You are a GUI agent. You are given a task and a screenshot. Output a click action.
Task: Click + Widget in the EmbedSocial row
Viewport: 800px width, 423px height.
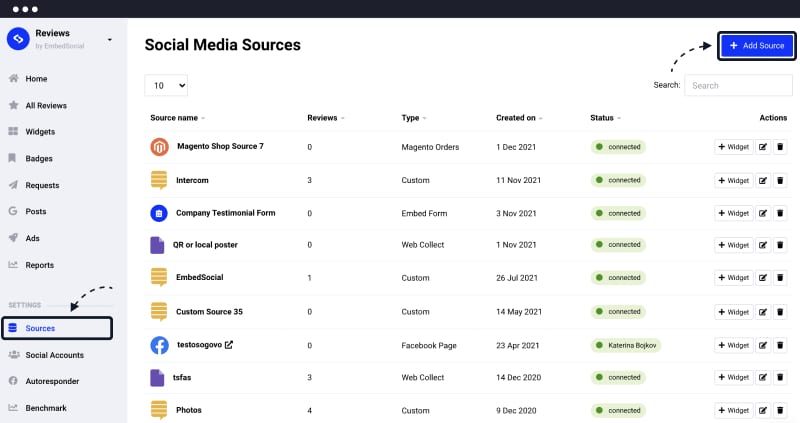point(734,278)
